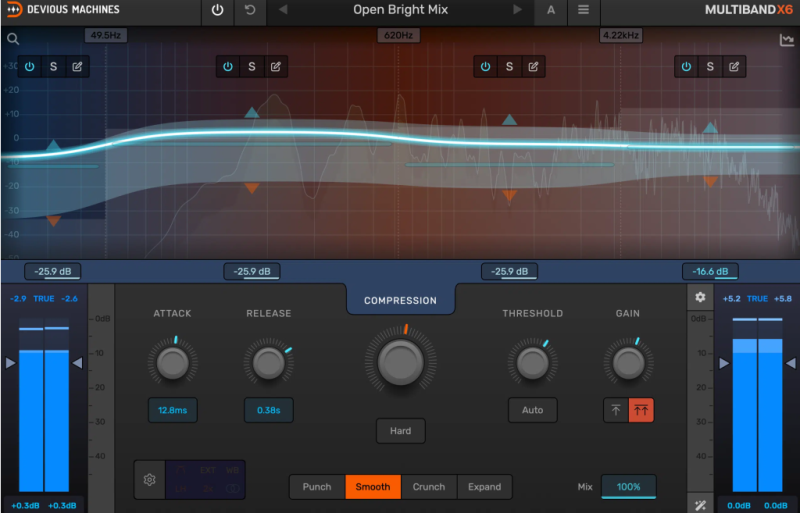The width and height of the screenshot is (800, 513).
Task: Click the second band -25.9 dB threshold value
Action: point(252,272)
